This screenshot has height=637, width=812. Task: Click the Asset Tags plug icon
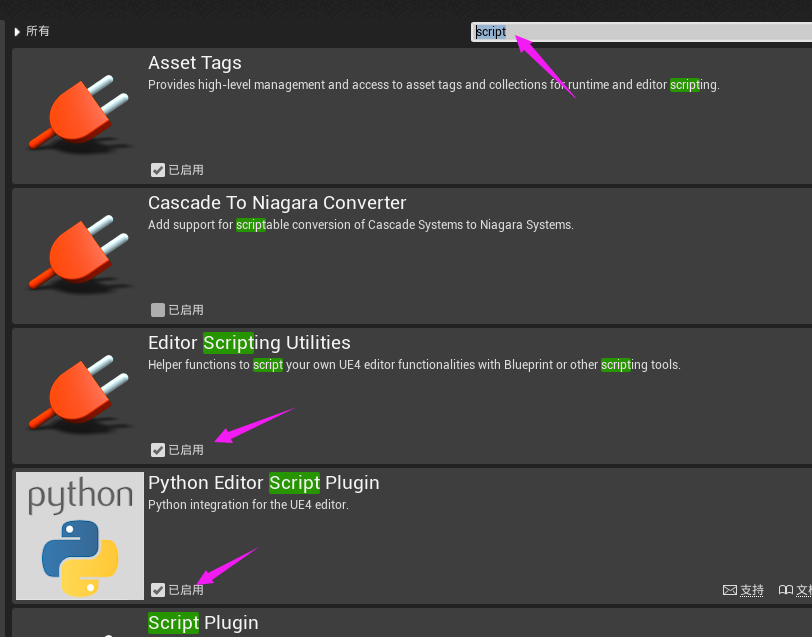coord(80,113)
